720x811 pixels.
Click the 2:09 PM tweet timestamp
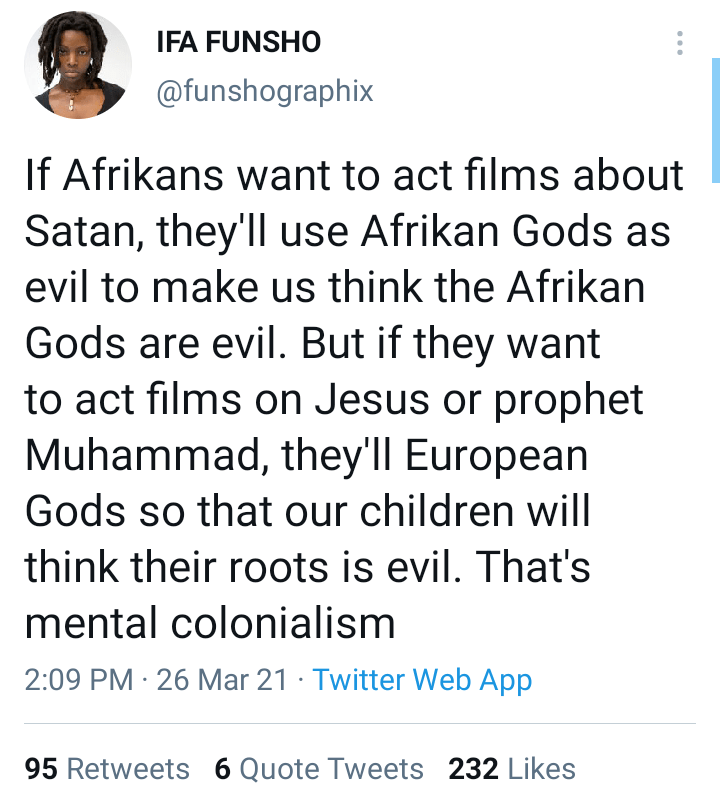pos(79,680)
